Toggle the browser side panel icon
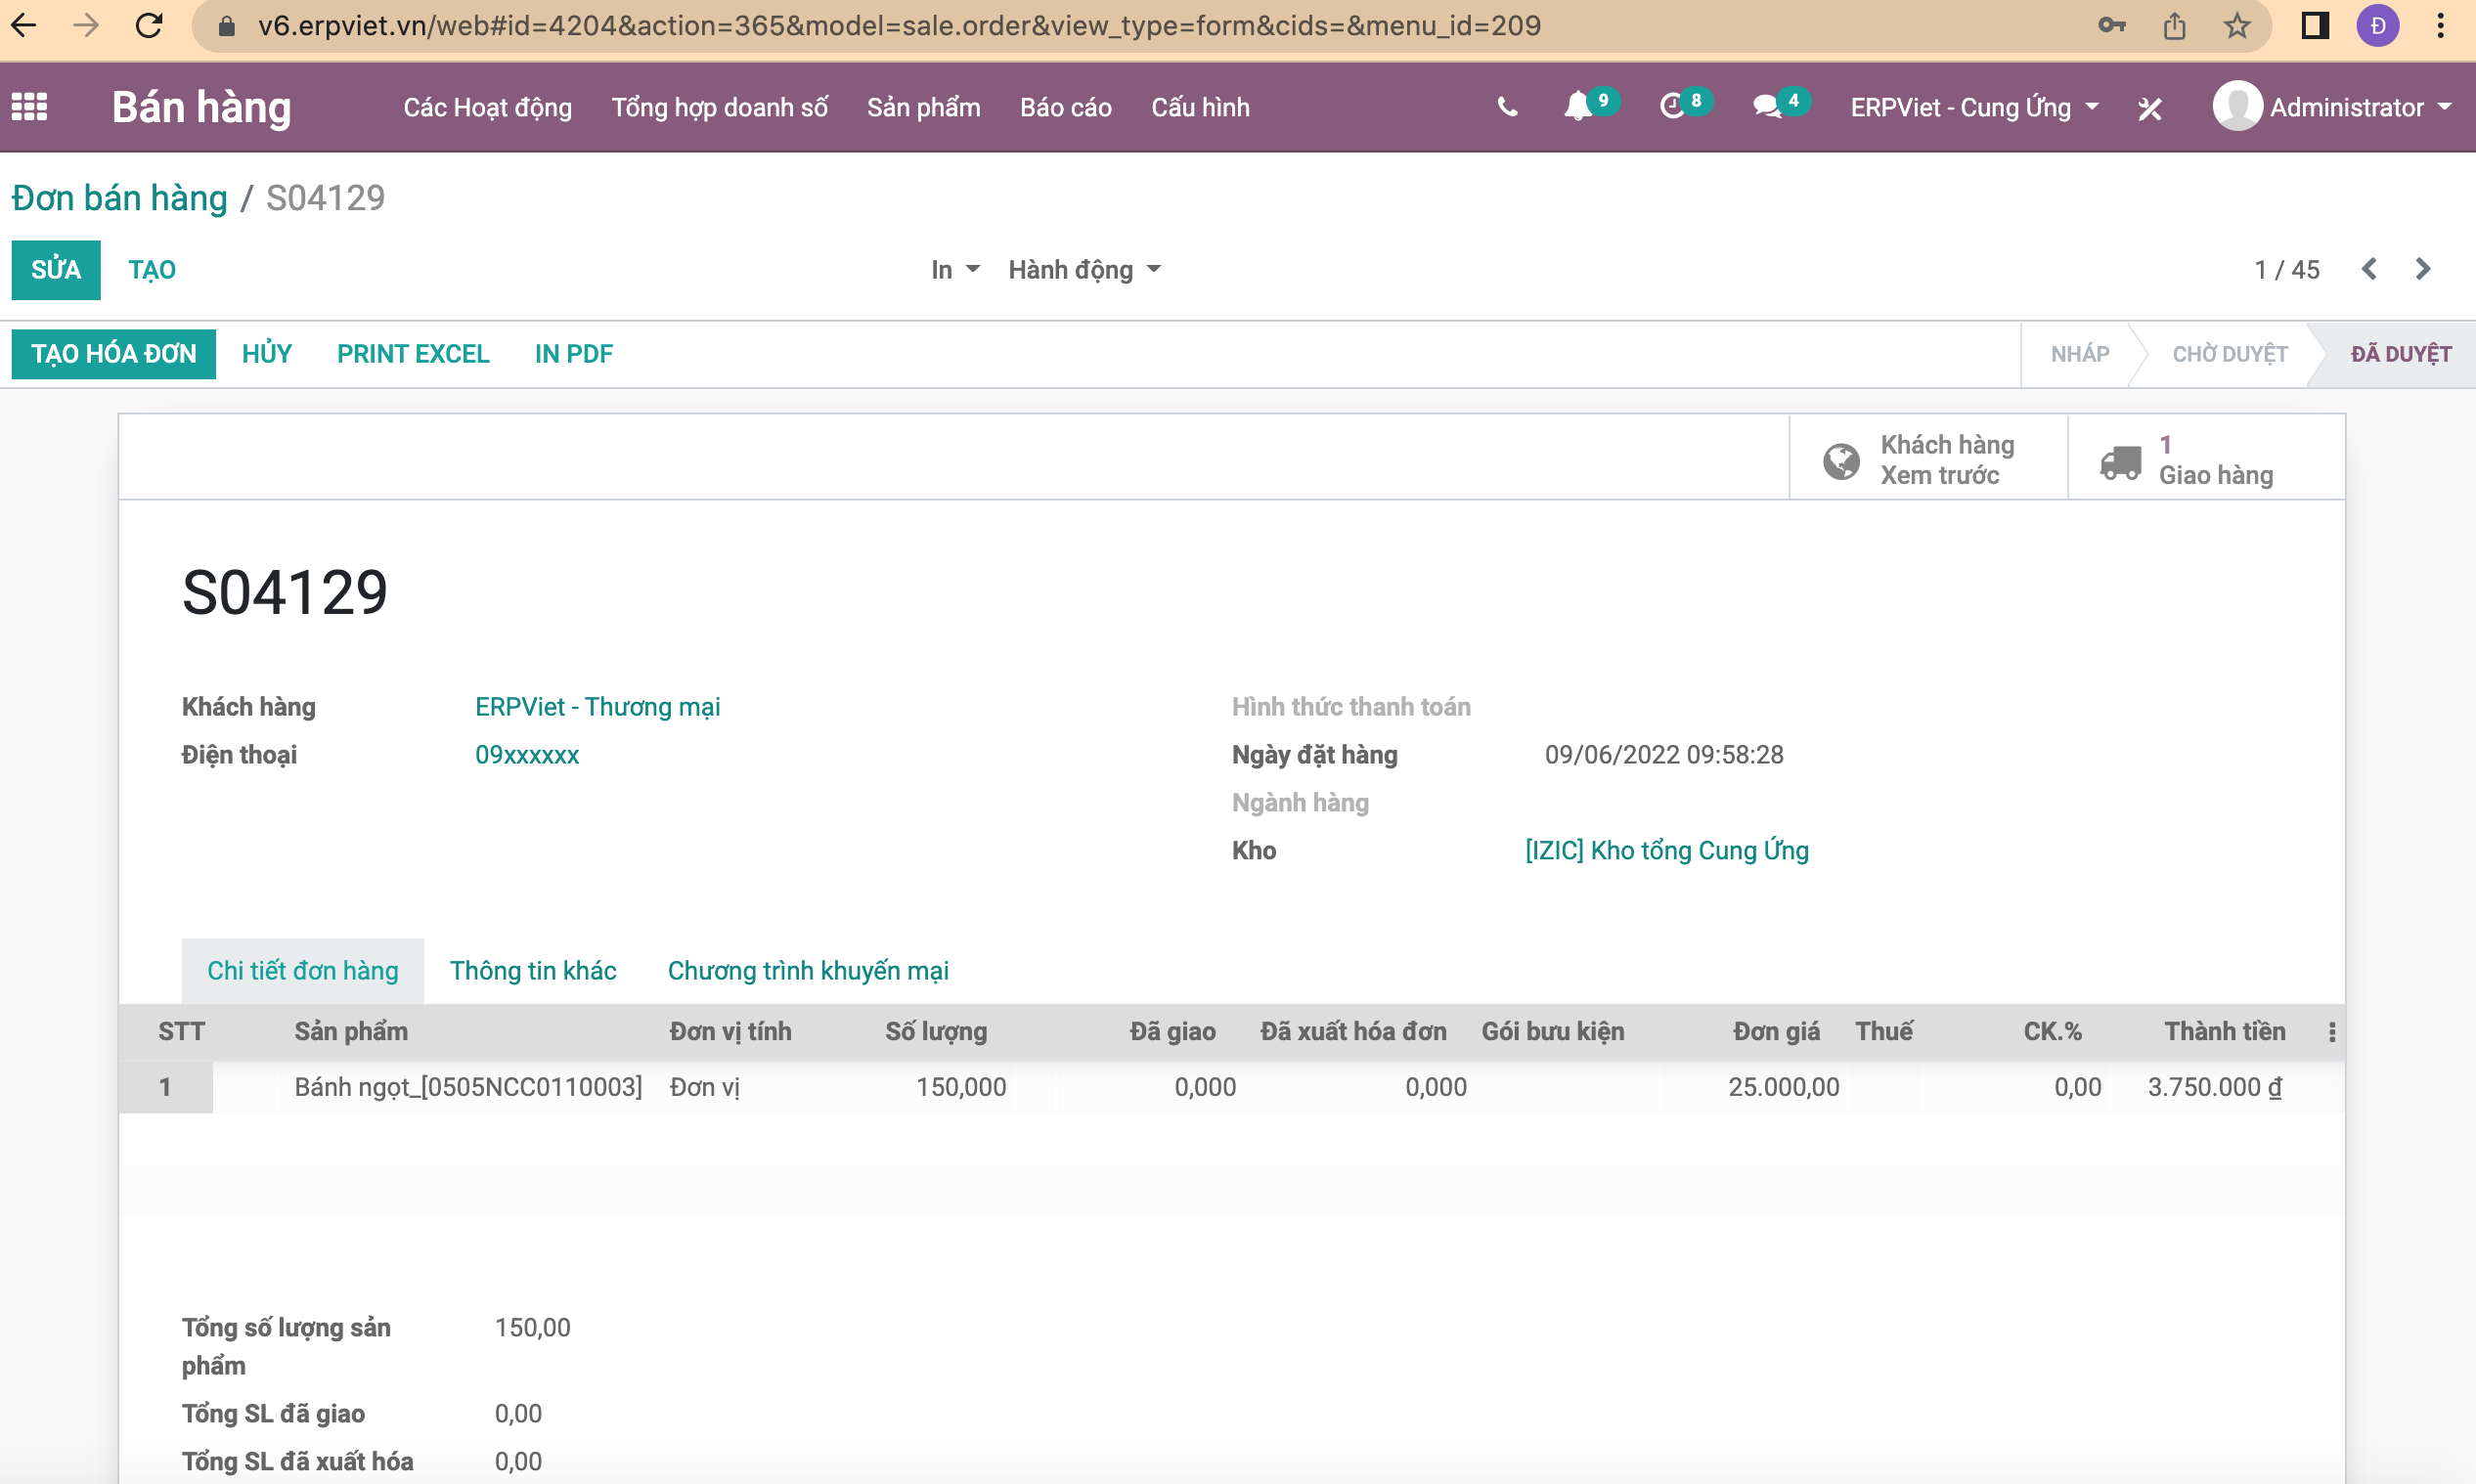This screenshot has width=2476, height=1484. pos(2315,26)
